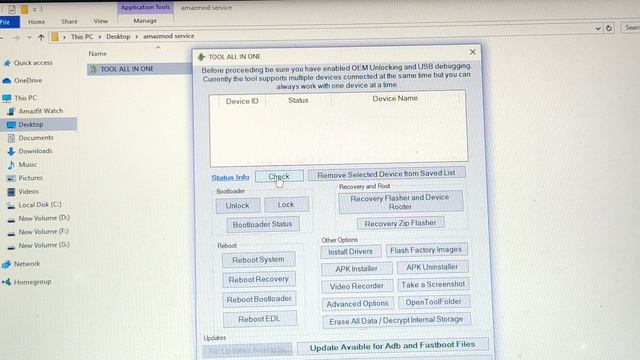Select Desktop in the navigation pane
This screenshot has width=640, height=360.
31,124
